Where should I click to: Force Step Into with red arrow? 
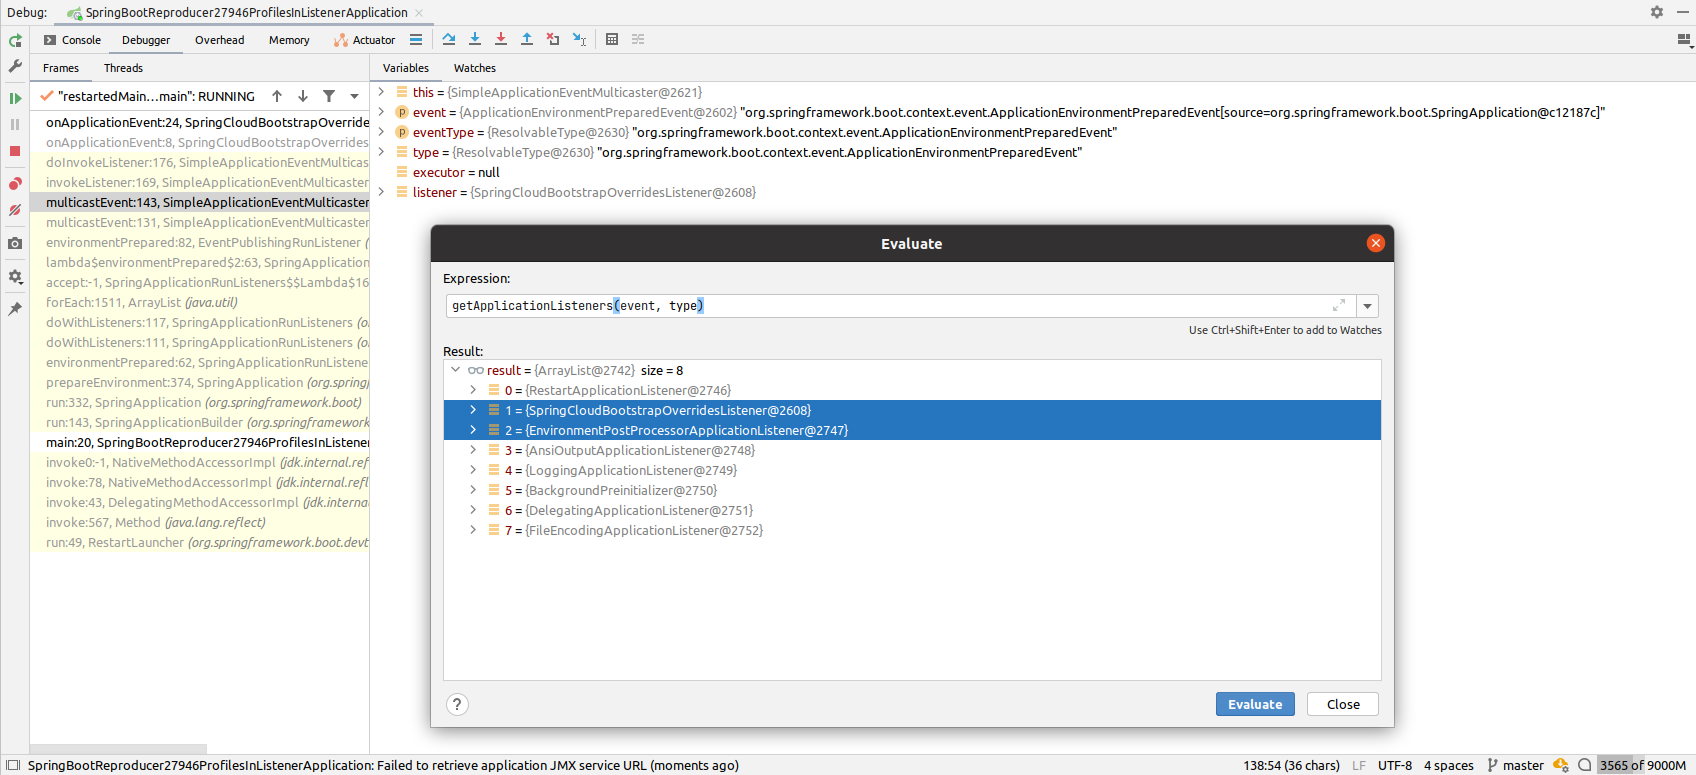click(x=501, y=39)
